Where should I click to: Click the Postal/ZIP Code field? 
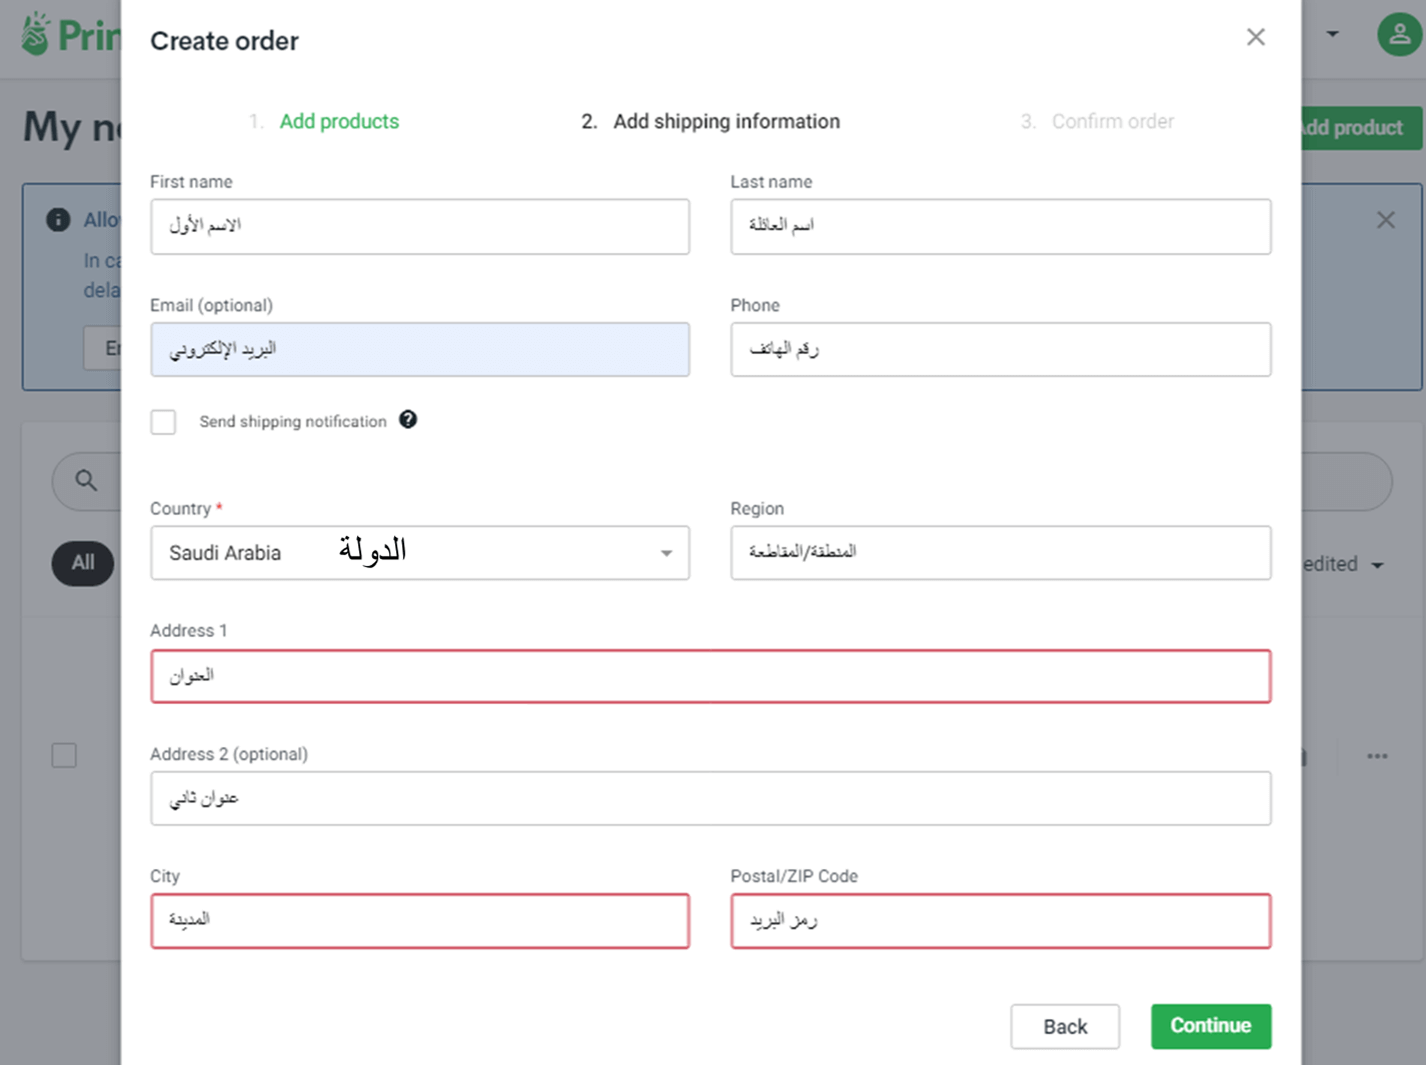(x=1001, y=921)
